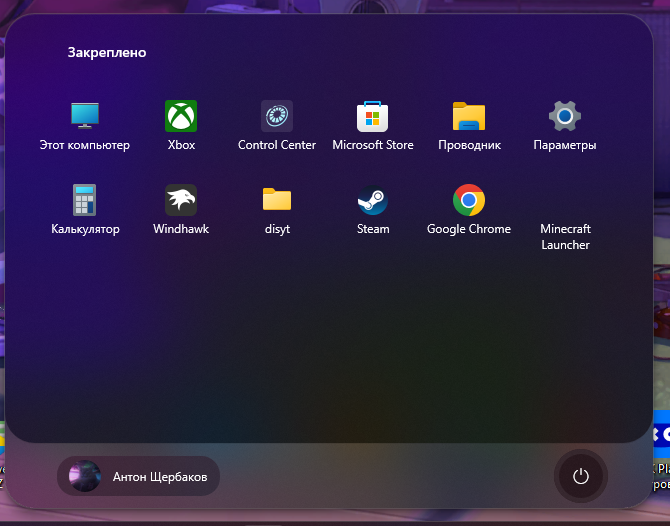This screenshot has height=526, width=670.
Task: Launch Google Chrome
Action: click(469, 210)
